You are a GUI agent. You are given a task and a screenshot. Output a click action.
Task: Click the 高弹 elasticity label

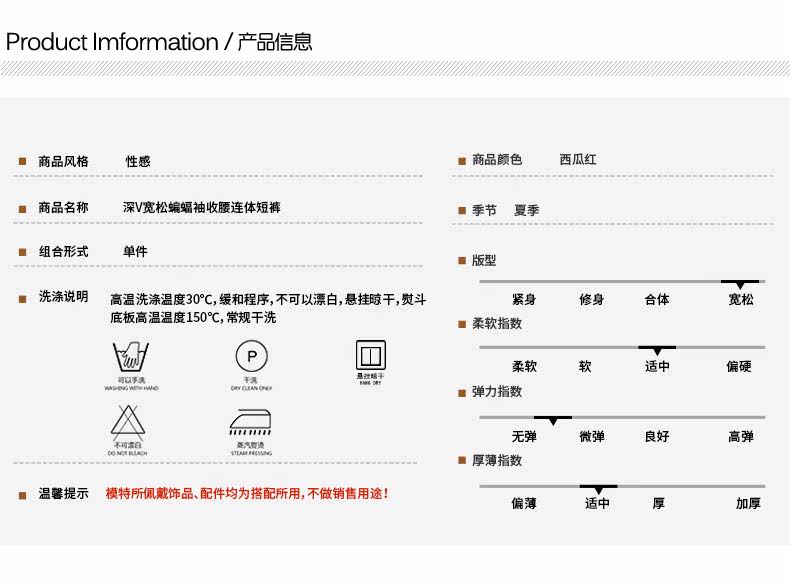click(741, 436)
